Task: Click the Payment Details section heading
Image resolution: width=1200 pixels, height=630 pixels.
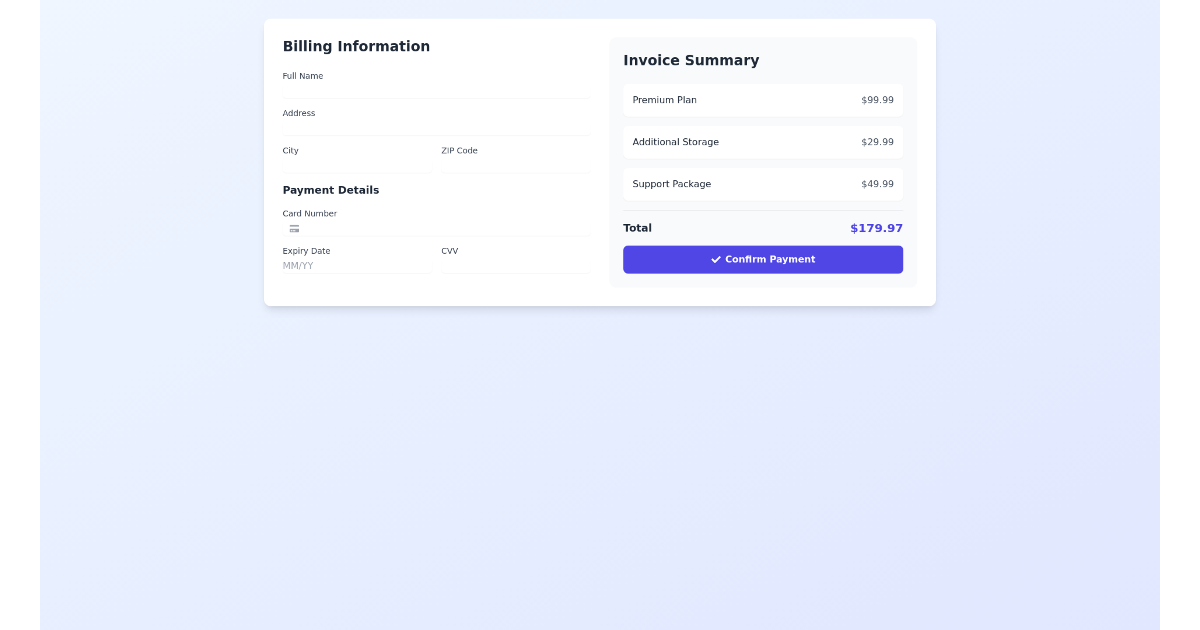Action: pos(331,190)
